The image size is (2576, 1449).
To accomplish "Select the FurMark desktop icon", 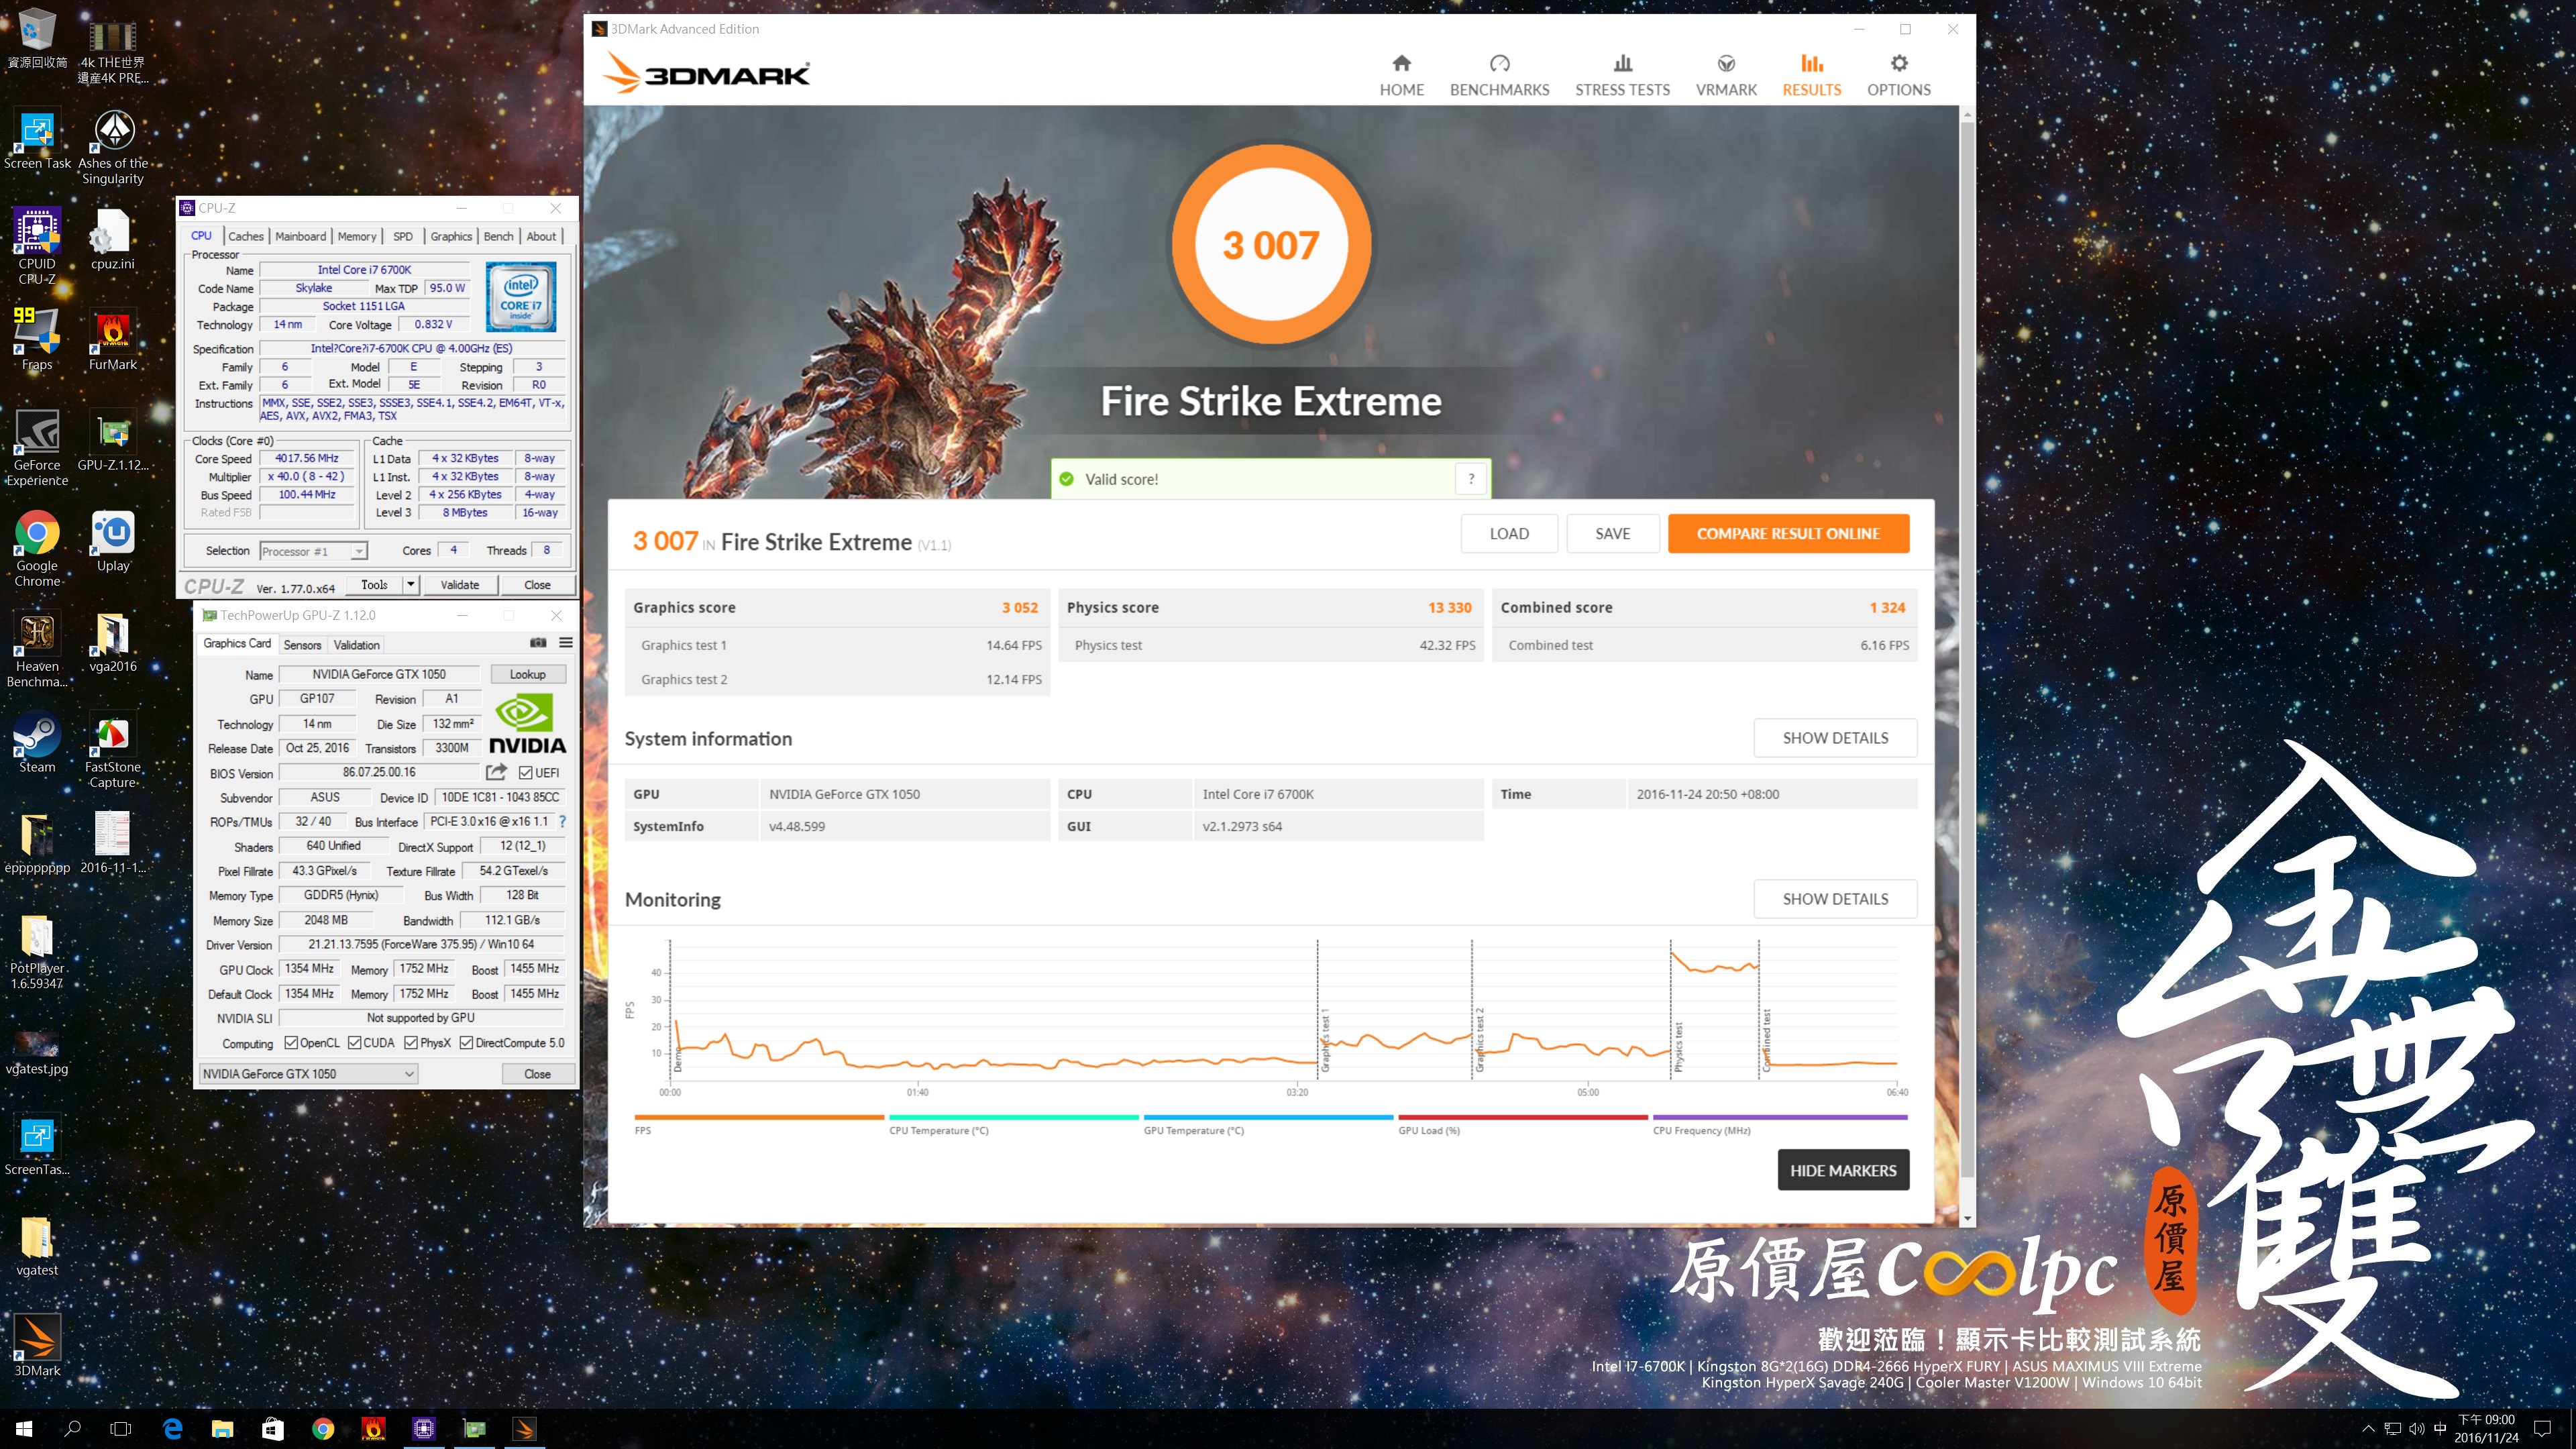I will coord(113,340).
